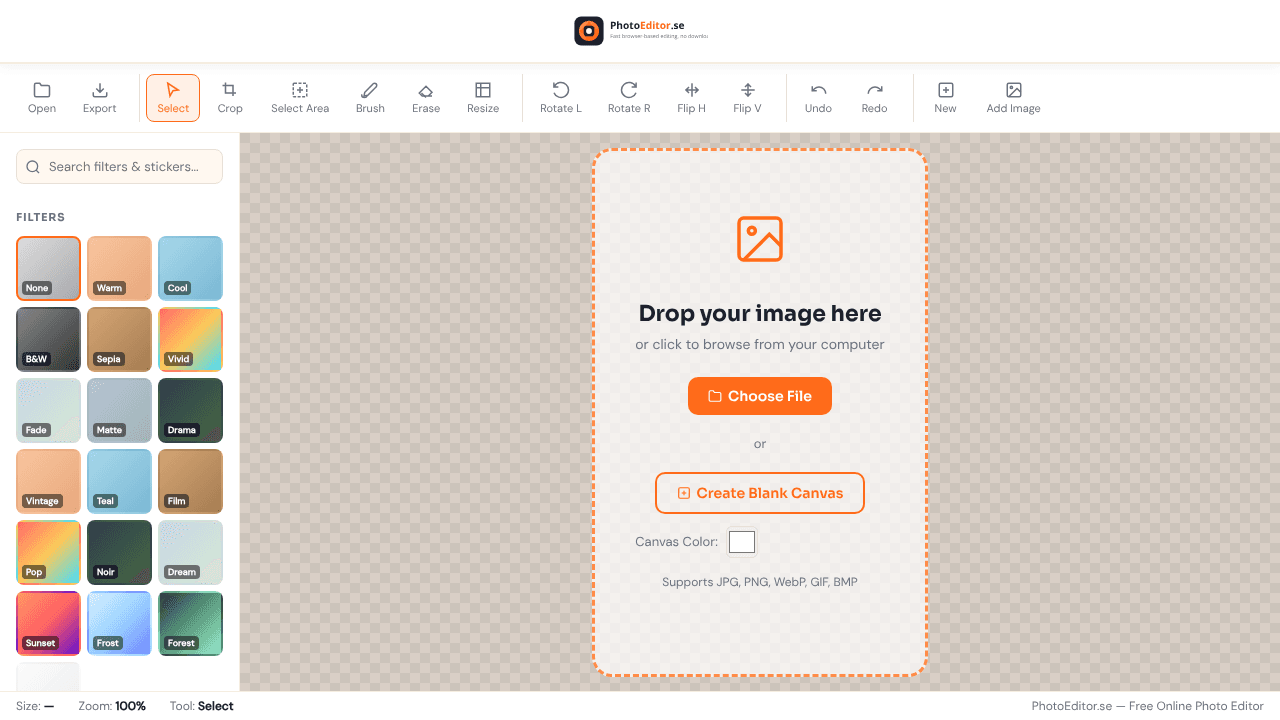Apply the Noir filter
Image resolution: width=1280 pixels, height=720 pixels.
pyautogui.click(x=119, y=552)
